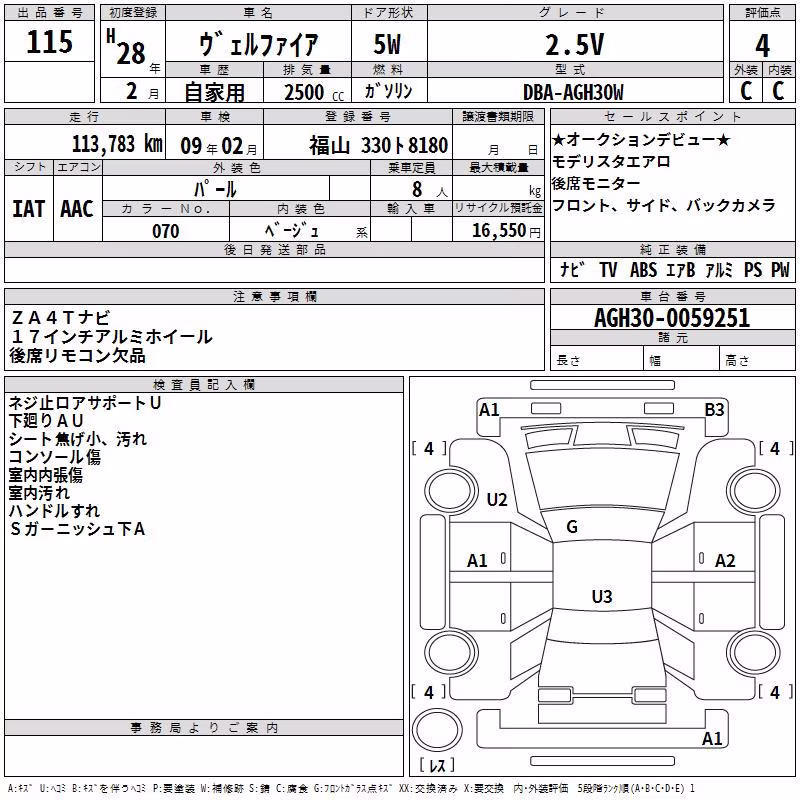Click inspector note Sガーニッシュ下A

tap(78, 529)
